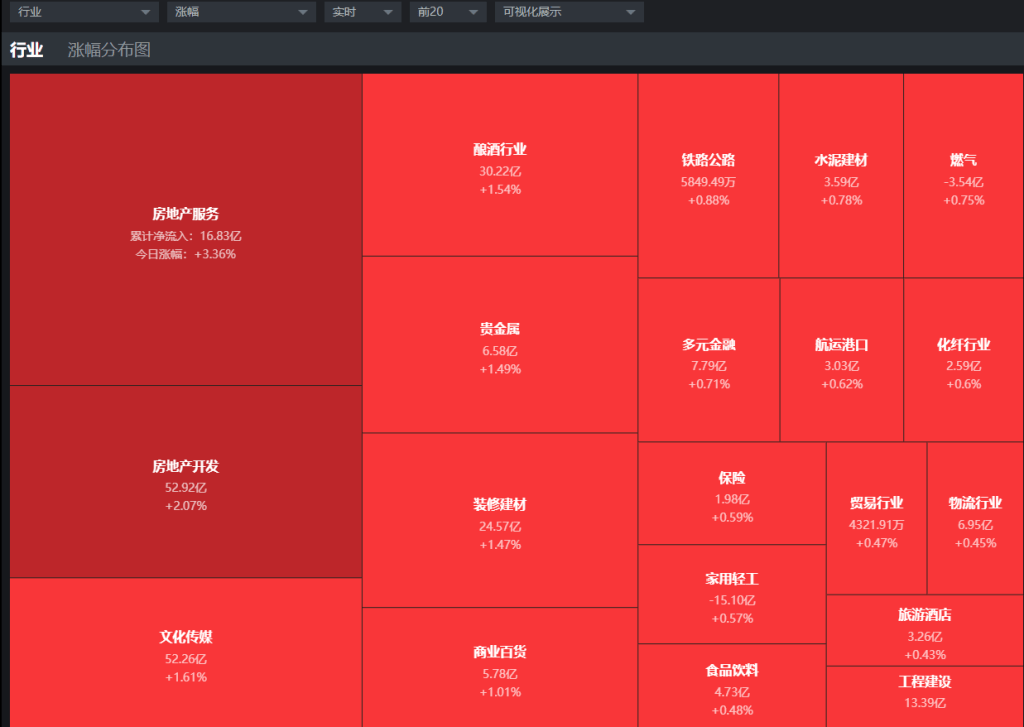Click the 燃气 sector block
1024x727 pixels.
[x=963, y=176]
